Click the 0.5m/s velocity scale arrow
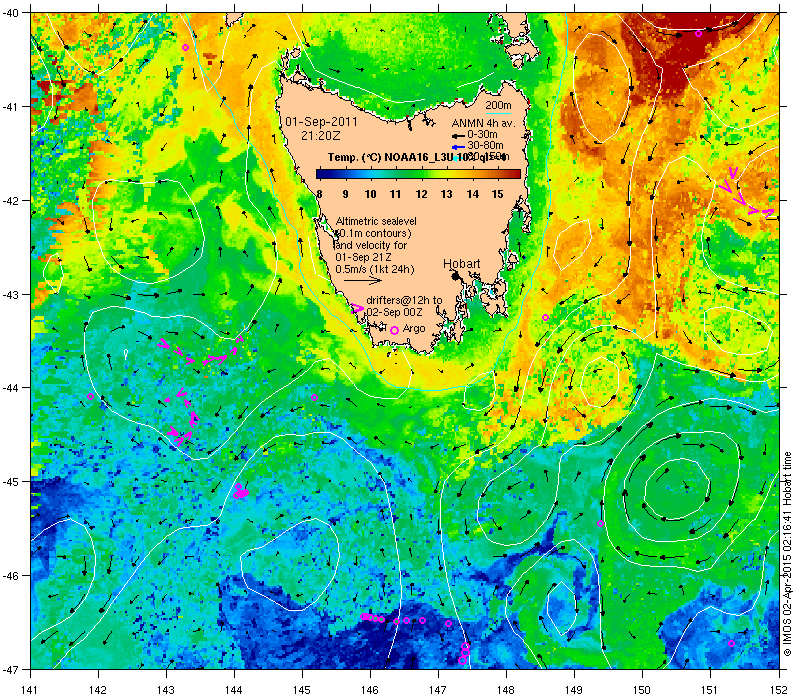Image resolution: width=800 pixels, height=700 pixels. click(x=363, y=280)
